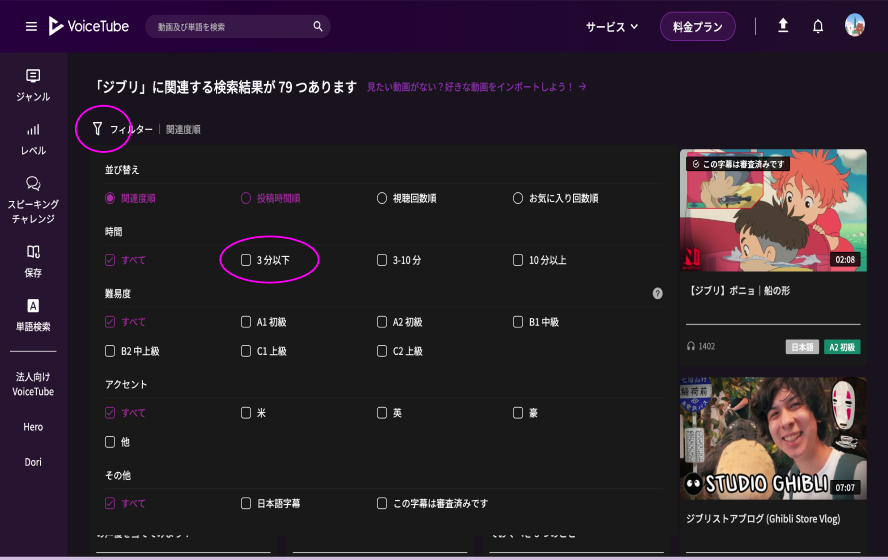
Task: Open the user profile avatar
Action: [855, 25]
